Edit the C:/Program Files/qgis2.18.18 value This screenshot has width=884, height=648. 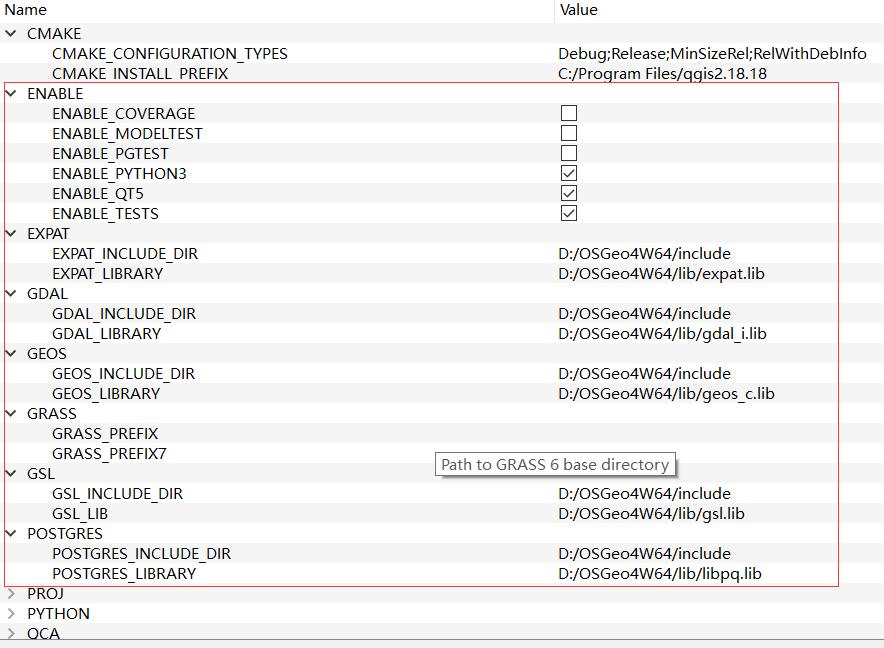coord(662,73)
